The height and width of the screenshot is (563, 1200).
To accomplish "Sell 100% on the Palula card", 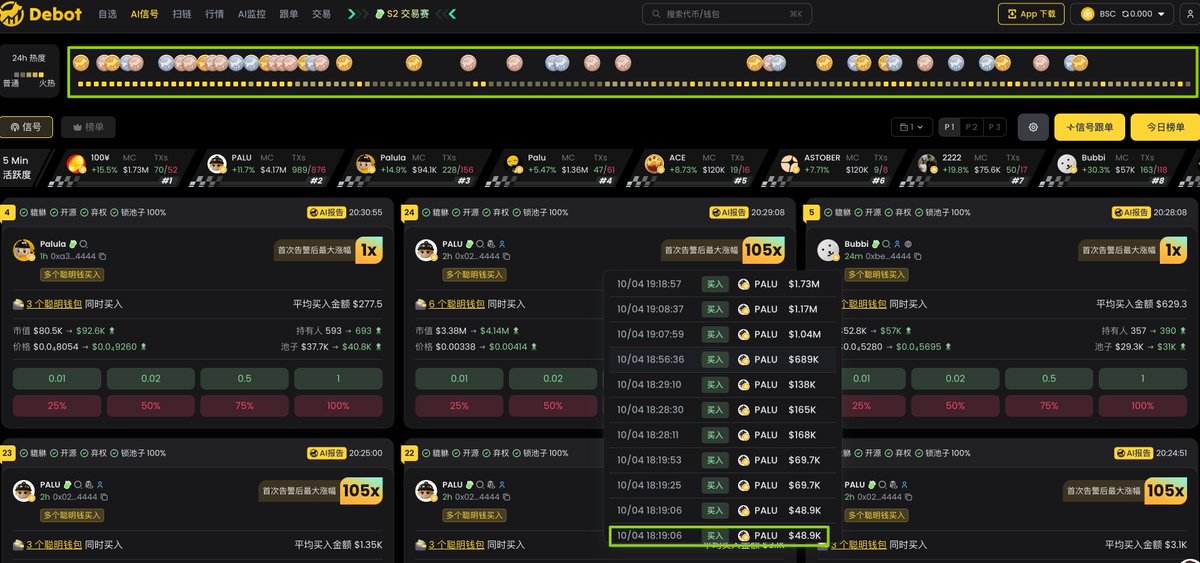I will click(338, 406).
